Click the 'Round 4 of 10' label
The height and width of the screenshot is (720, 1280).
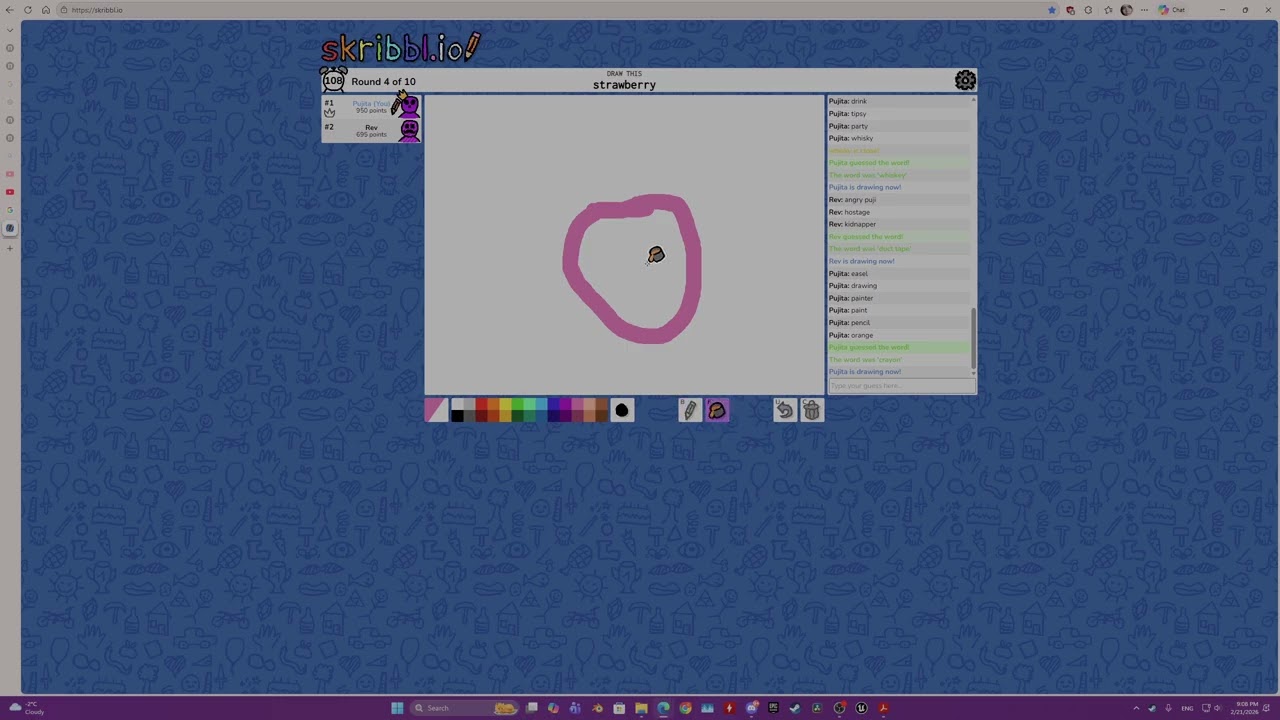(383, 82)
